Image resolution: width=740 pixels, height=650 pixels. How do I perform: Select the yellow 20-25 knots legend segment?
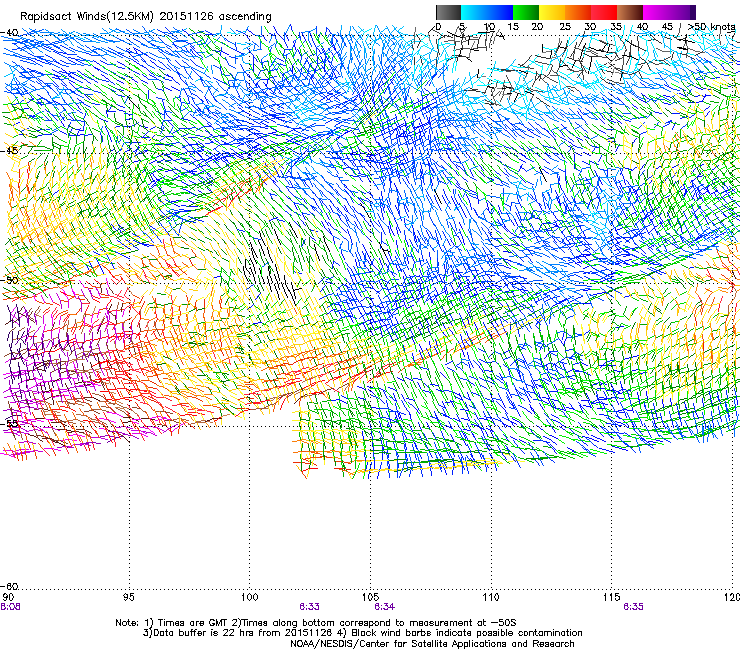coord(552,12)
